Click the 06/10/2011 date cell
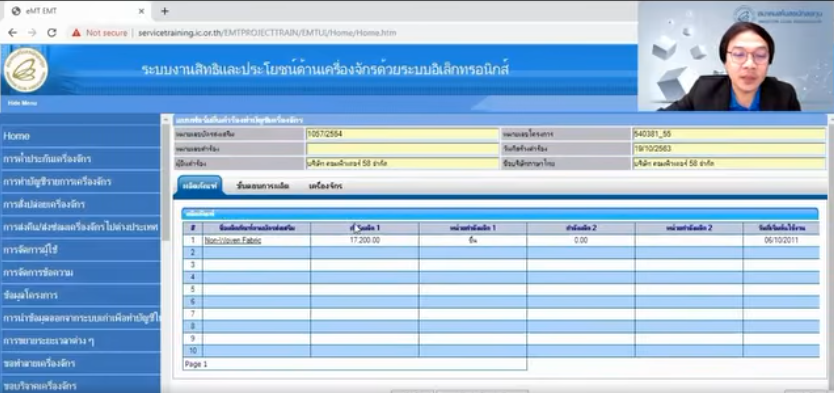The height and width of the screenshot is (393, 834). (x=781, y=240)
